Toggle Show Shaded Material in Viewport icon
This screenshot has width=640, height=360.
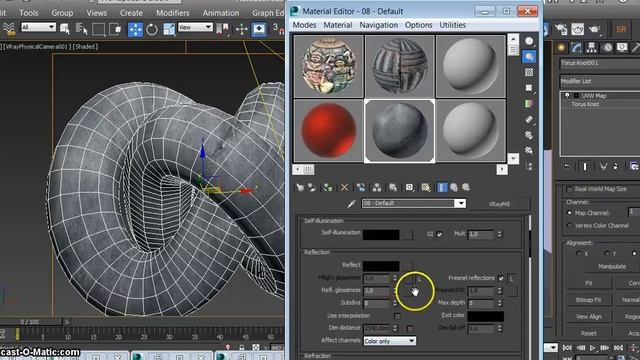pyautogui.click(x=426, y=187)
